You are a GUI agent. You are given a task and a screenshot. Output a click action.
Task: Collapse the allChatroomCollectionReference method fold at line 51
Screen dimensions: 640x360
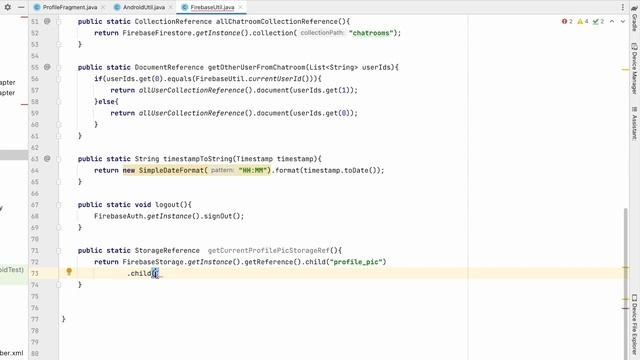(x=59, y=21)
